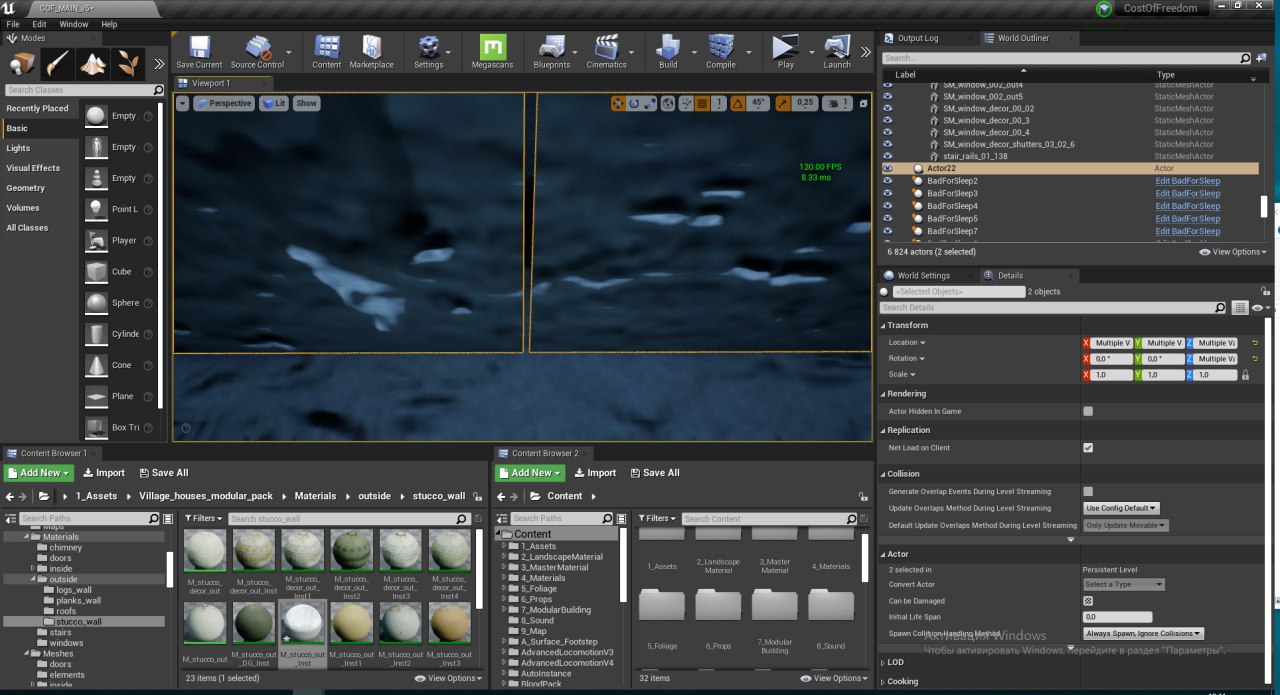Open rotation snap 45° value dropdown

coord(757,103)
